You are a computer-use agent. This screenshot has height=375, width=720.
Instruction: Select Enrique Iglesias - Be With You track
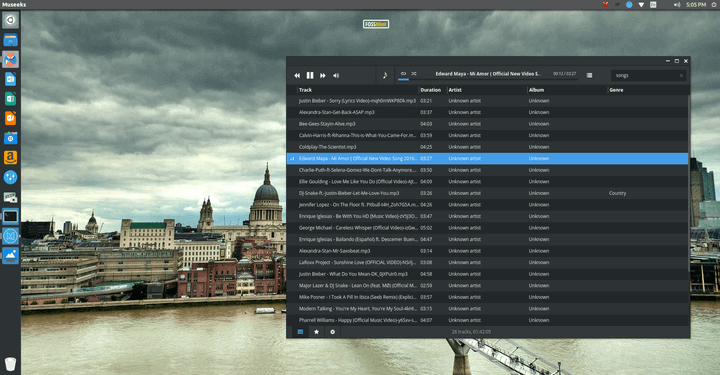(x=487, y=216)
